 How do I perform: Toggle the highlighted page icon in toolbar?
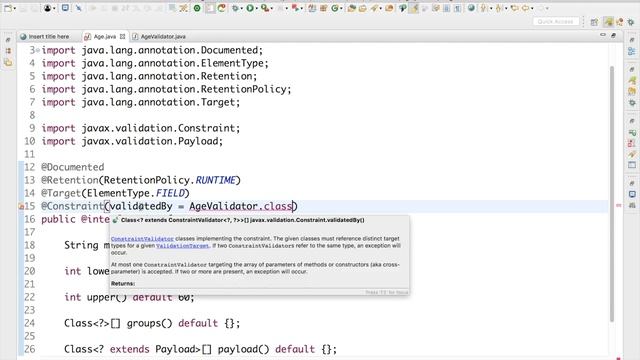[210, 8]
